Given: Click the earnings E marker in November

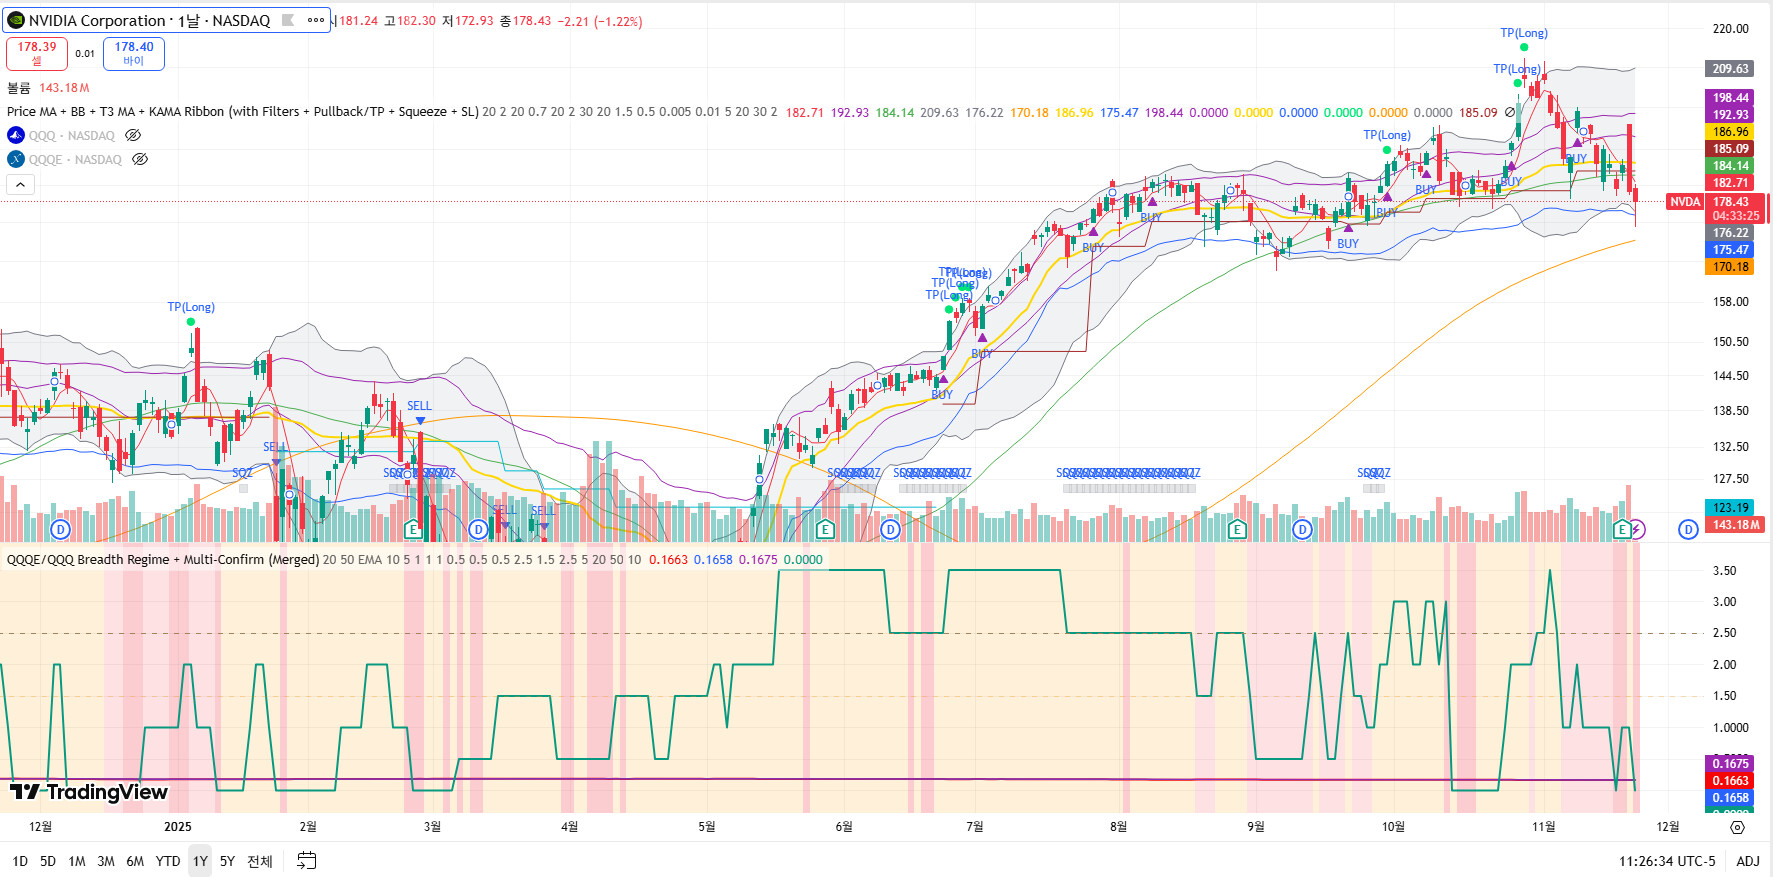Looking at the screenshot, I should (x=1622, y=529).
